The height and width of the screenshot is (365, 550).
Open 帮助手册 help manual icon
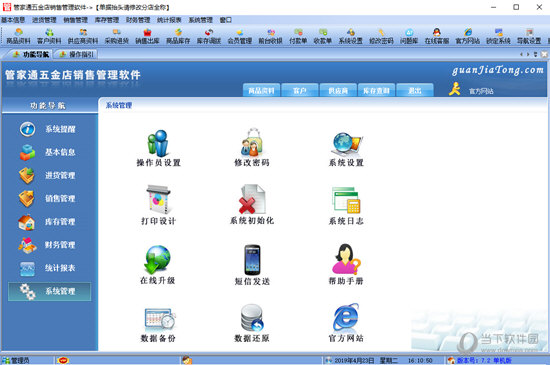tap(346, 265)
